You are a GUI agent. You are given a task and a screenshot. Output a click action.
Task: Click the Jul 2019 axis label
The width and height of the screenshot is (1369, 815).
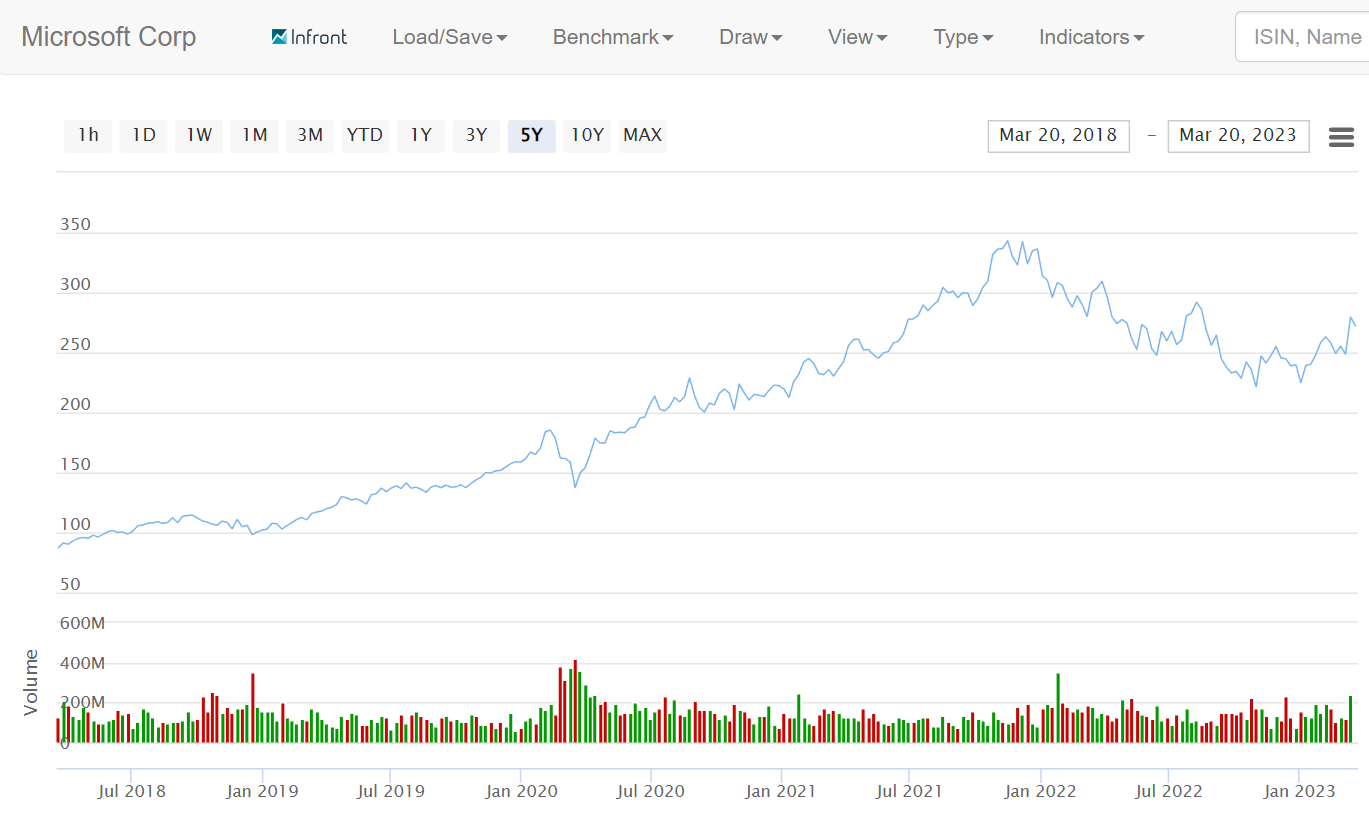click(391, 791)
